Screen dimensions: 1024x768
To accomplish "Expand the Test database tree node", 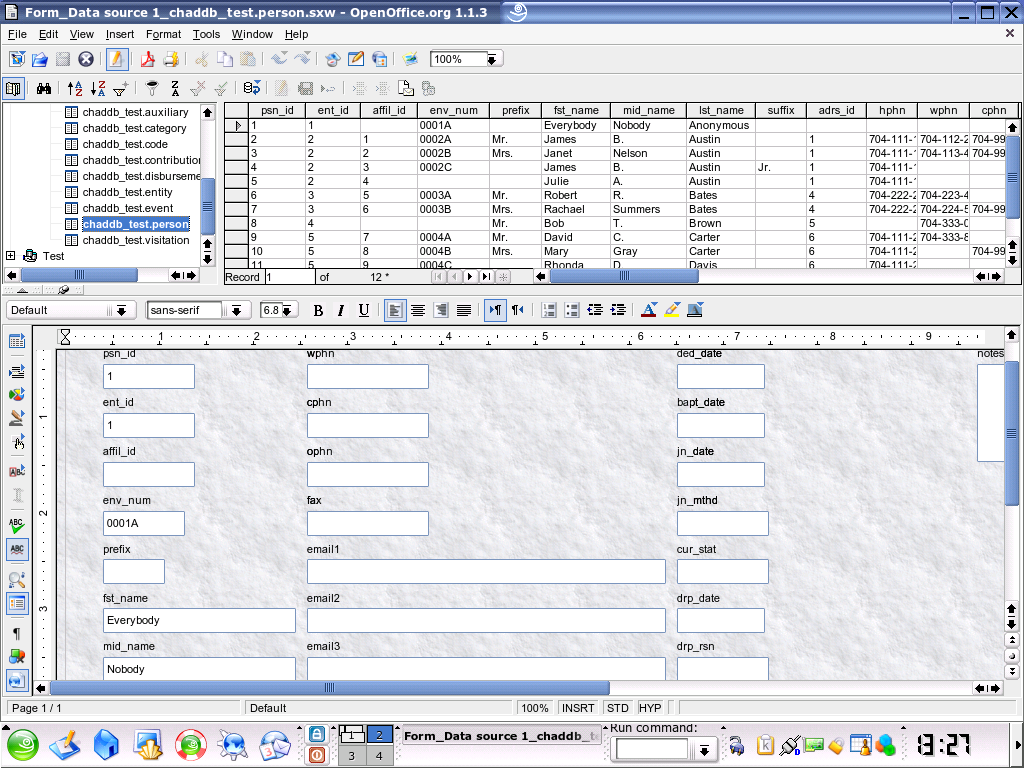I will [11, 256].
